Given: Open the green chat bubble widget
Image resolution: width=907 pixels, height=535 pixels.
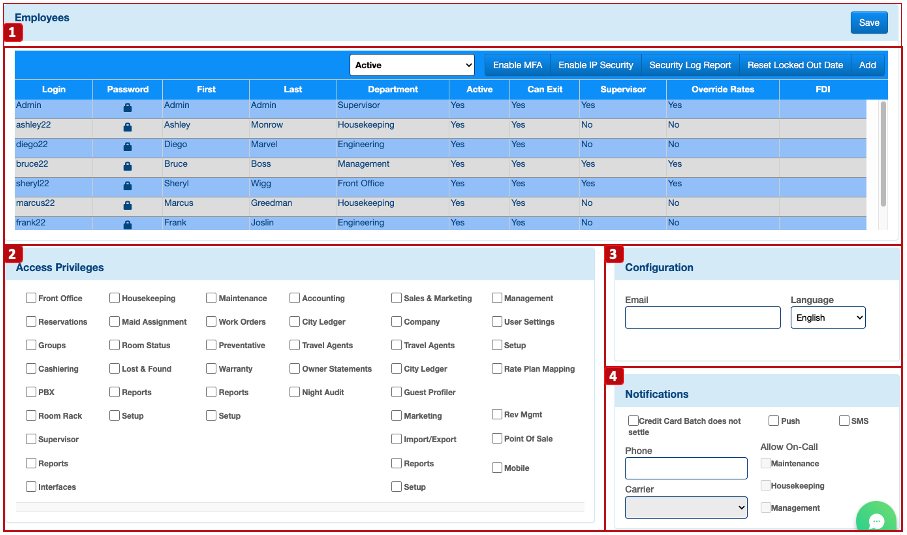Looking at the screenshot, I should pyautogui.click(x=875, y=520).
